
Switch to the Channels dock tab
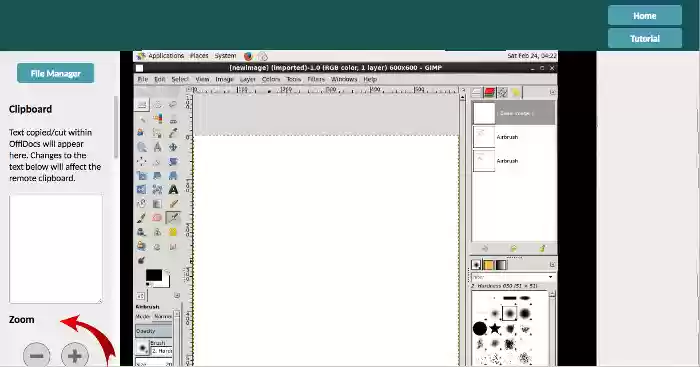tap(490, 92)
